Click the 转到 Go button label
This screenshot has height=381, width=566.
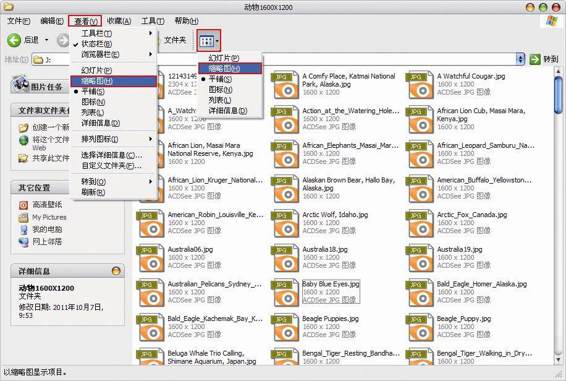[x=550, y=60]
